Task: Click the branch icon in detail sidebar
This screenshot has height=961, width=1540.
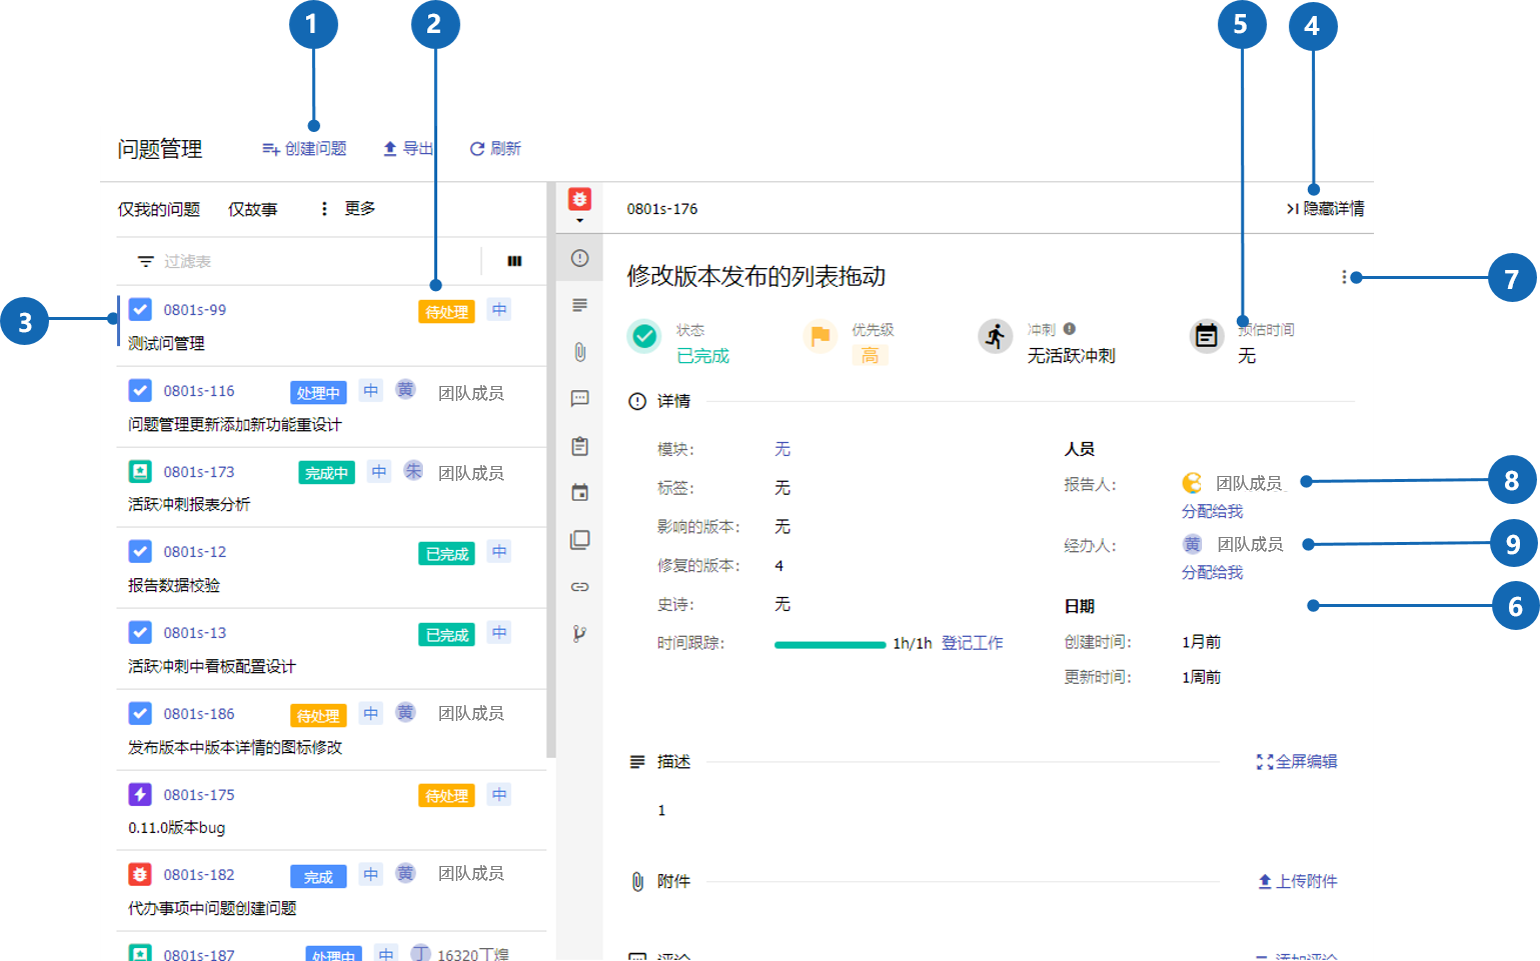Action: [x=580, y=633]
